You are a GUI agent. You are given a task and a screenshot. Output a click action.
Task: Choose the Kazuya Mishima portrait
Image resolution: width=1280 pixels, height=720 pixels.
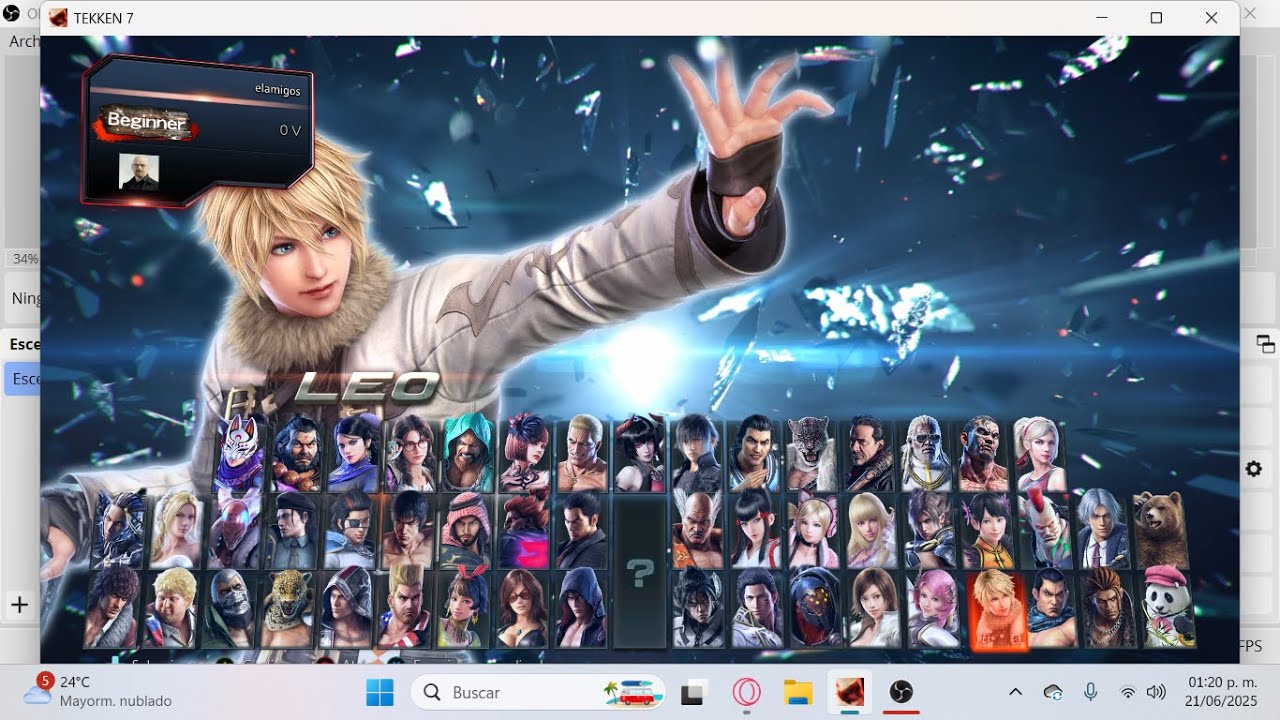click(x=583, y=530)
